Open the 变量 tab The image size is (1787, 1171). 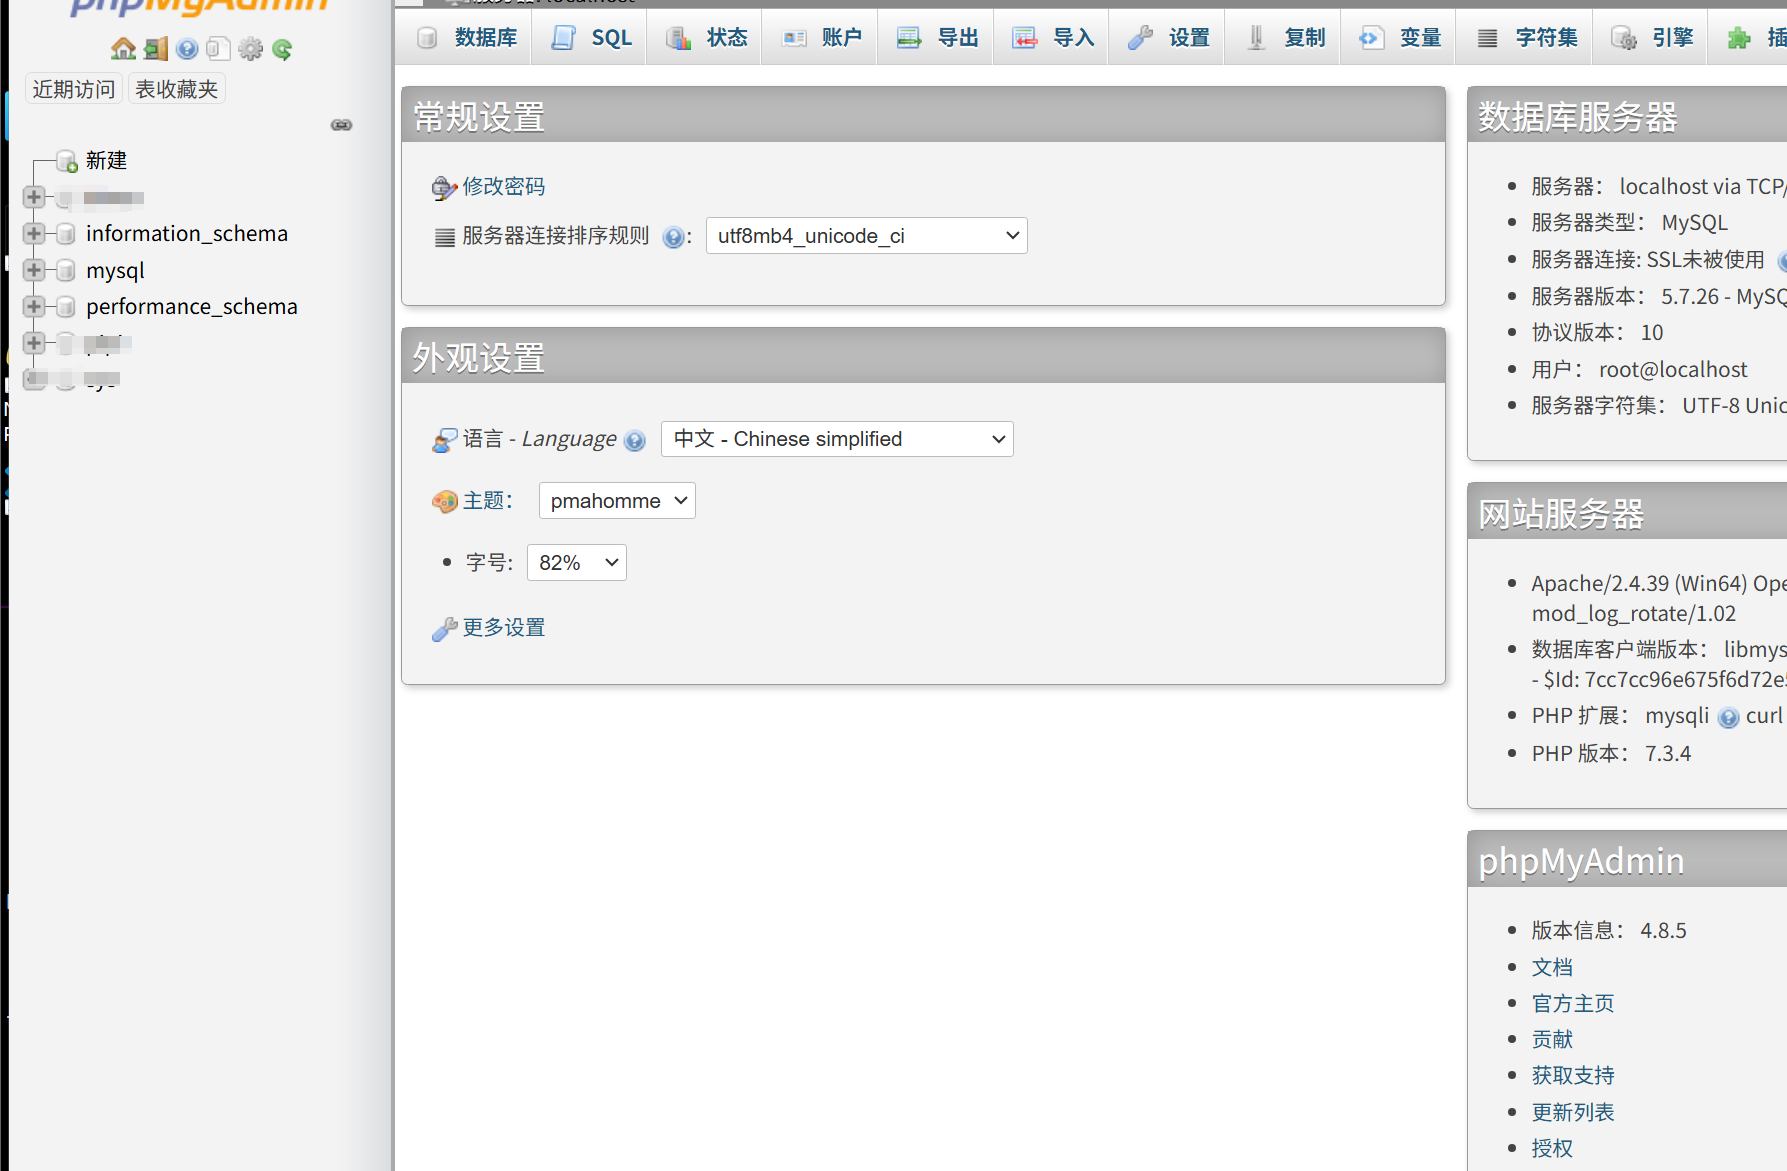[x=1400, y=37]
